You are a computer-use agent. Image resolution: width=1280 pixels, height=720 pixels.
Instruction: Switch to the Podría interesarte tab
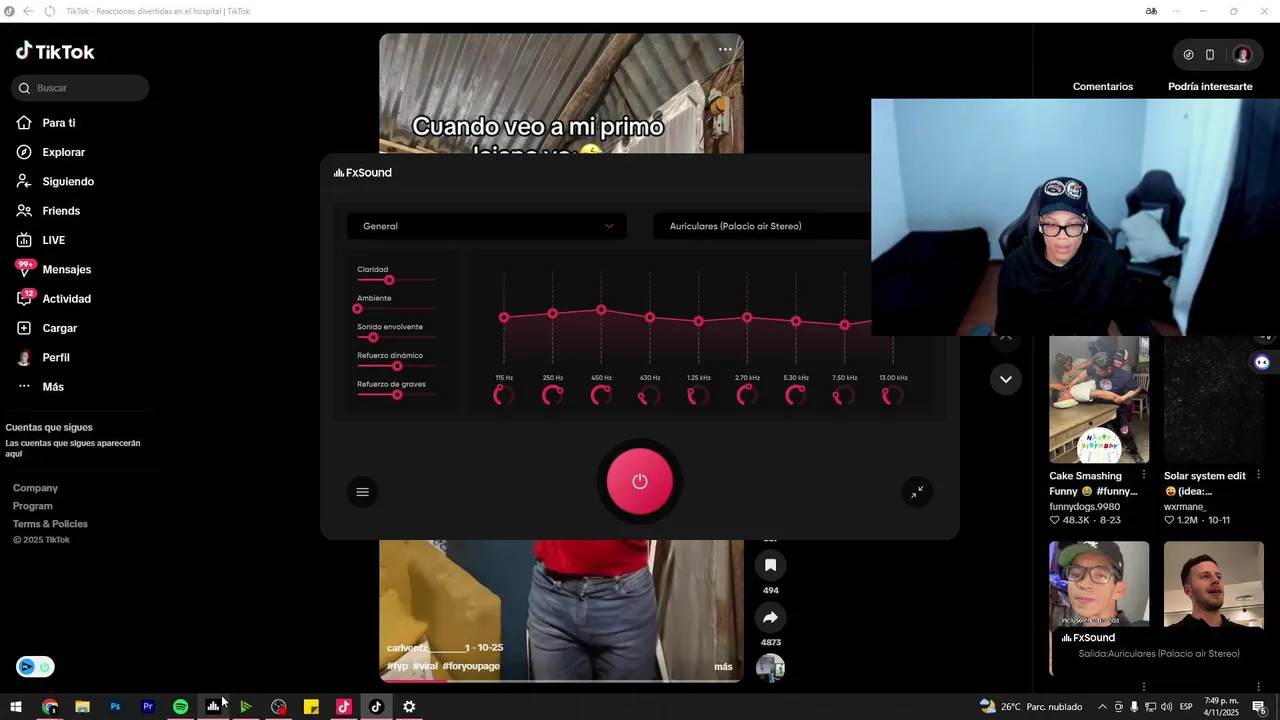pos(1210,87)
